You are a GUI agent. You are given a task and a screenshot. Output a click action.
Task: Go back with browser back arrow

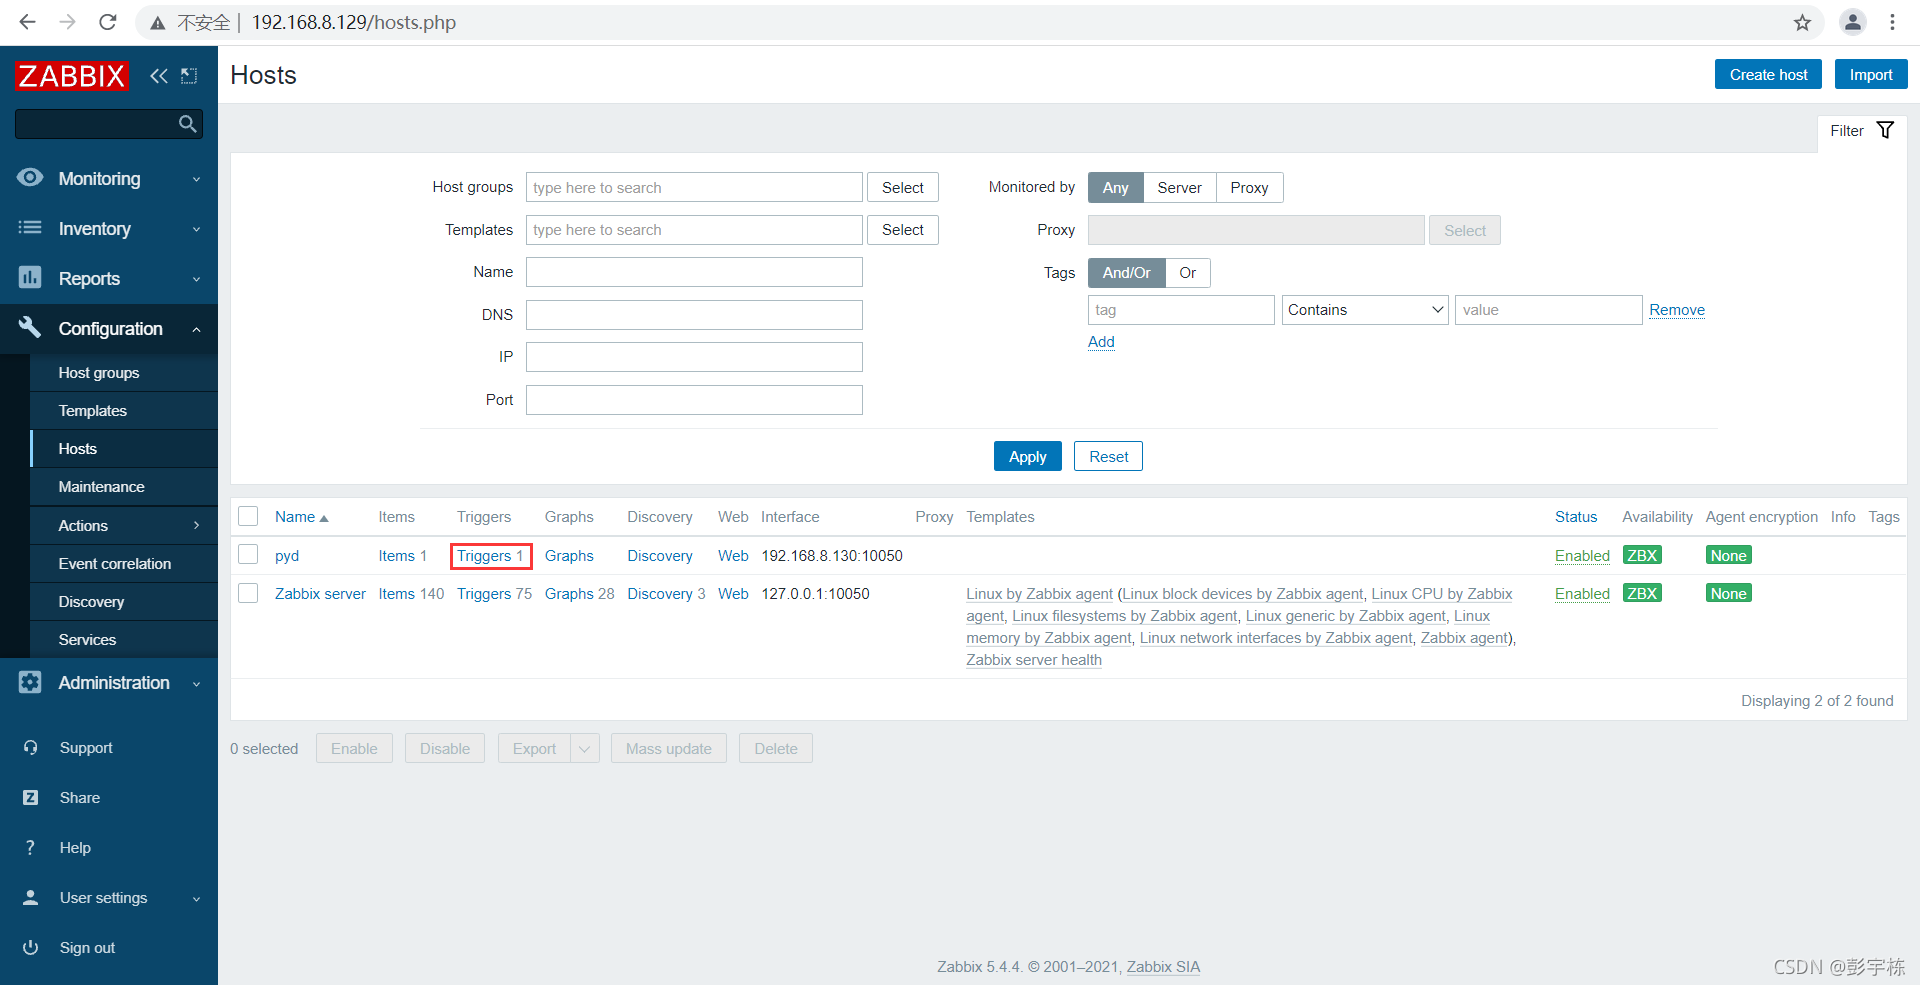tap(27, 22)
